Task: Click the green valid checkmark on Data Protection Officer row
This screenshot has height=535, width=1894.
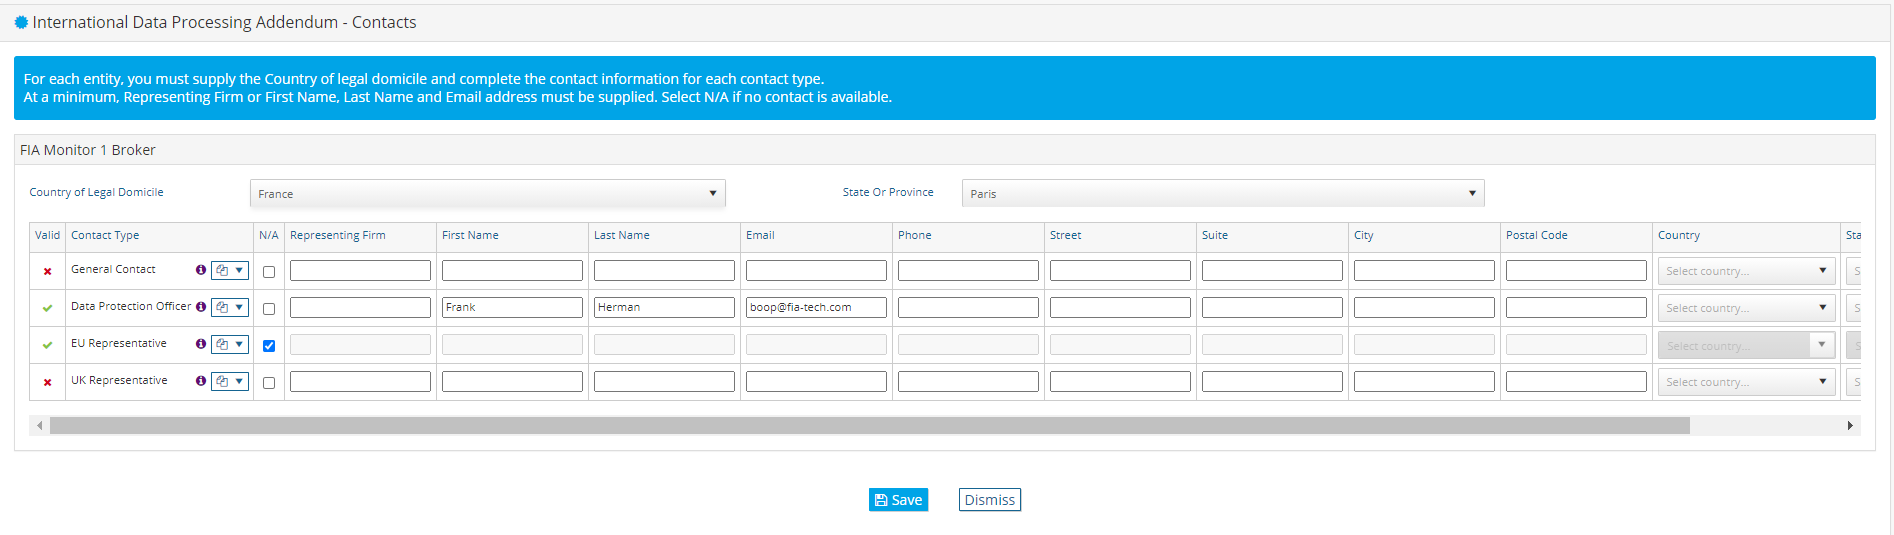Action: 47,308
